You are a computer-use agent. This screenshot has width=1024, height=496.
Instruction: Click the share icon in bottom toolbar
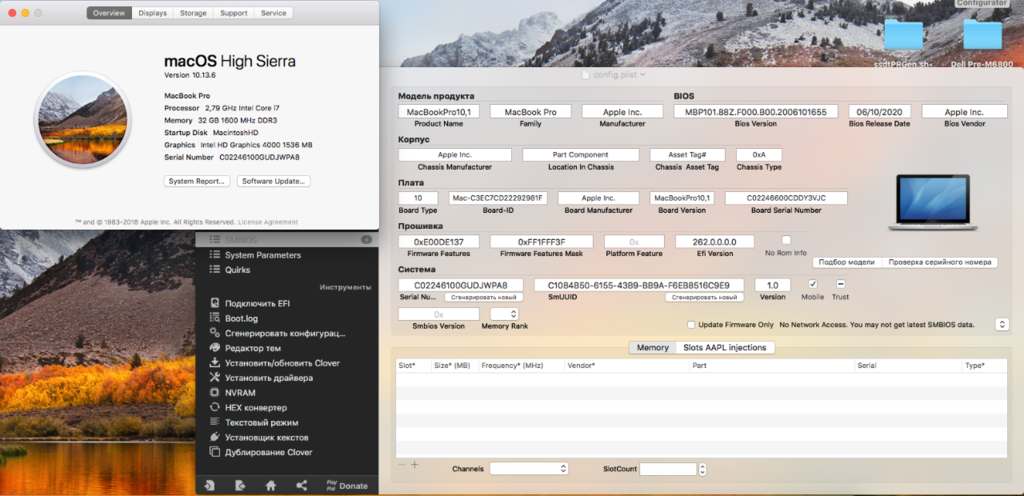pos(302,485)
